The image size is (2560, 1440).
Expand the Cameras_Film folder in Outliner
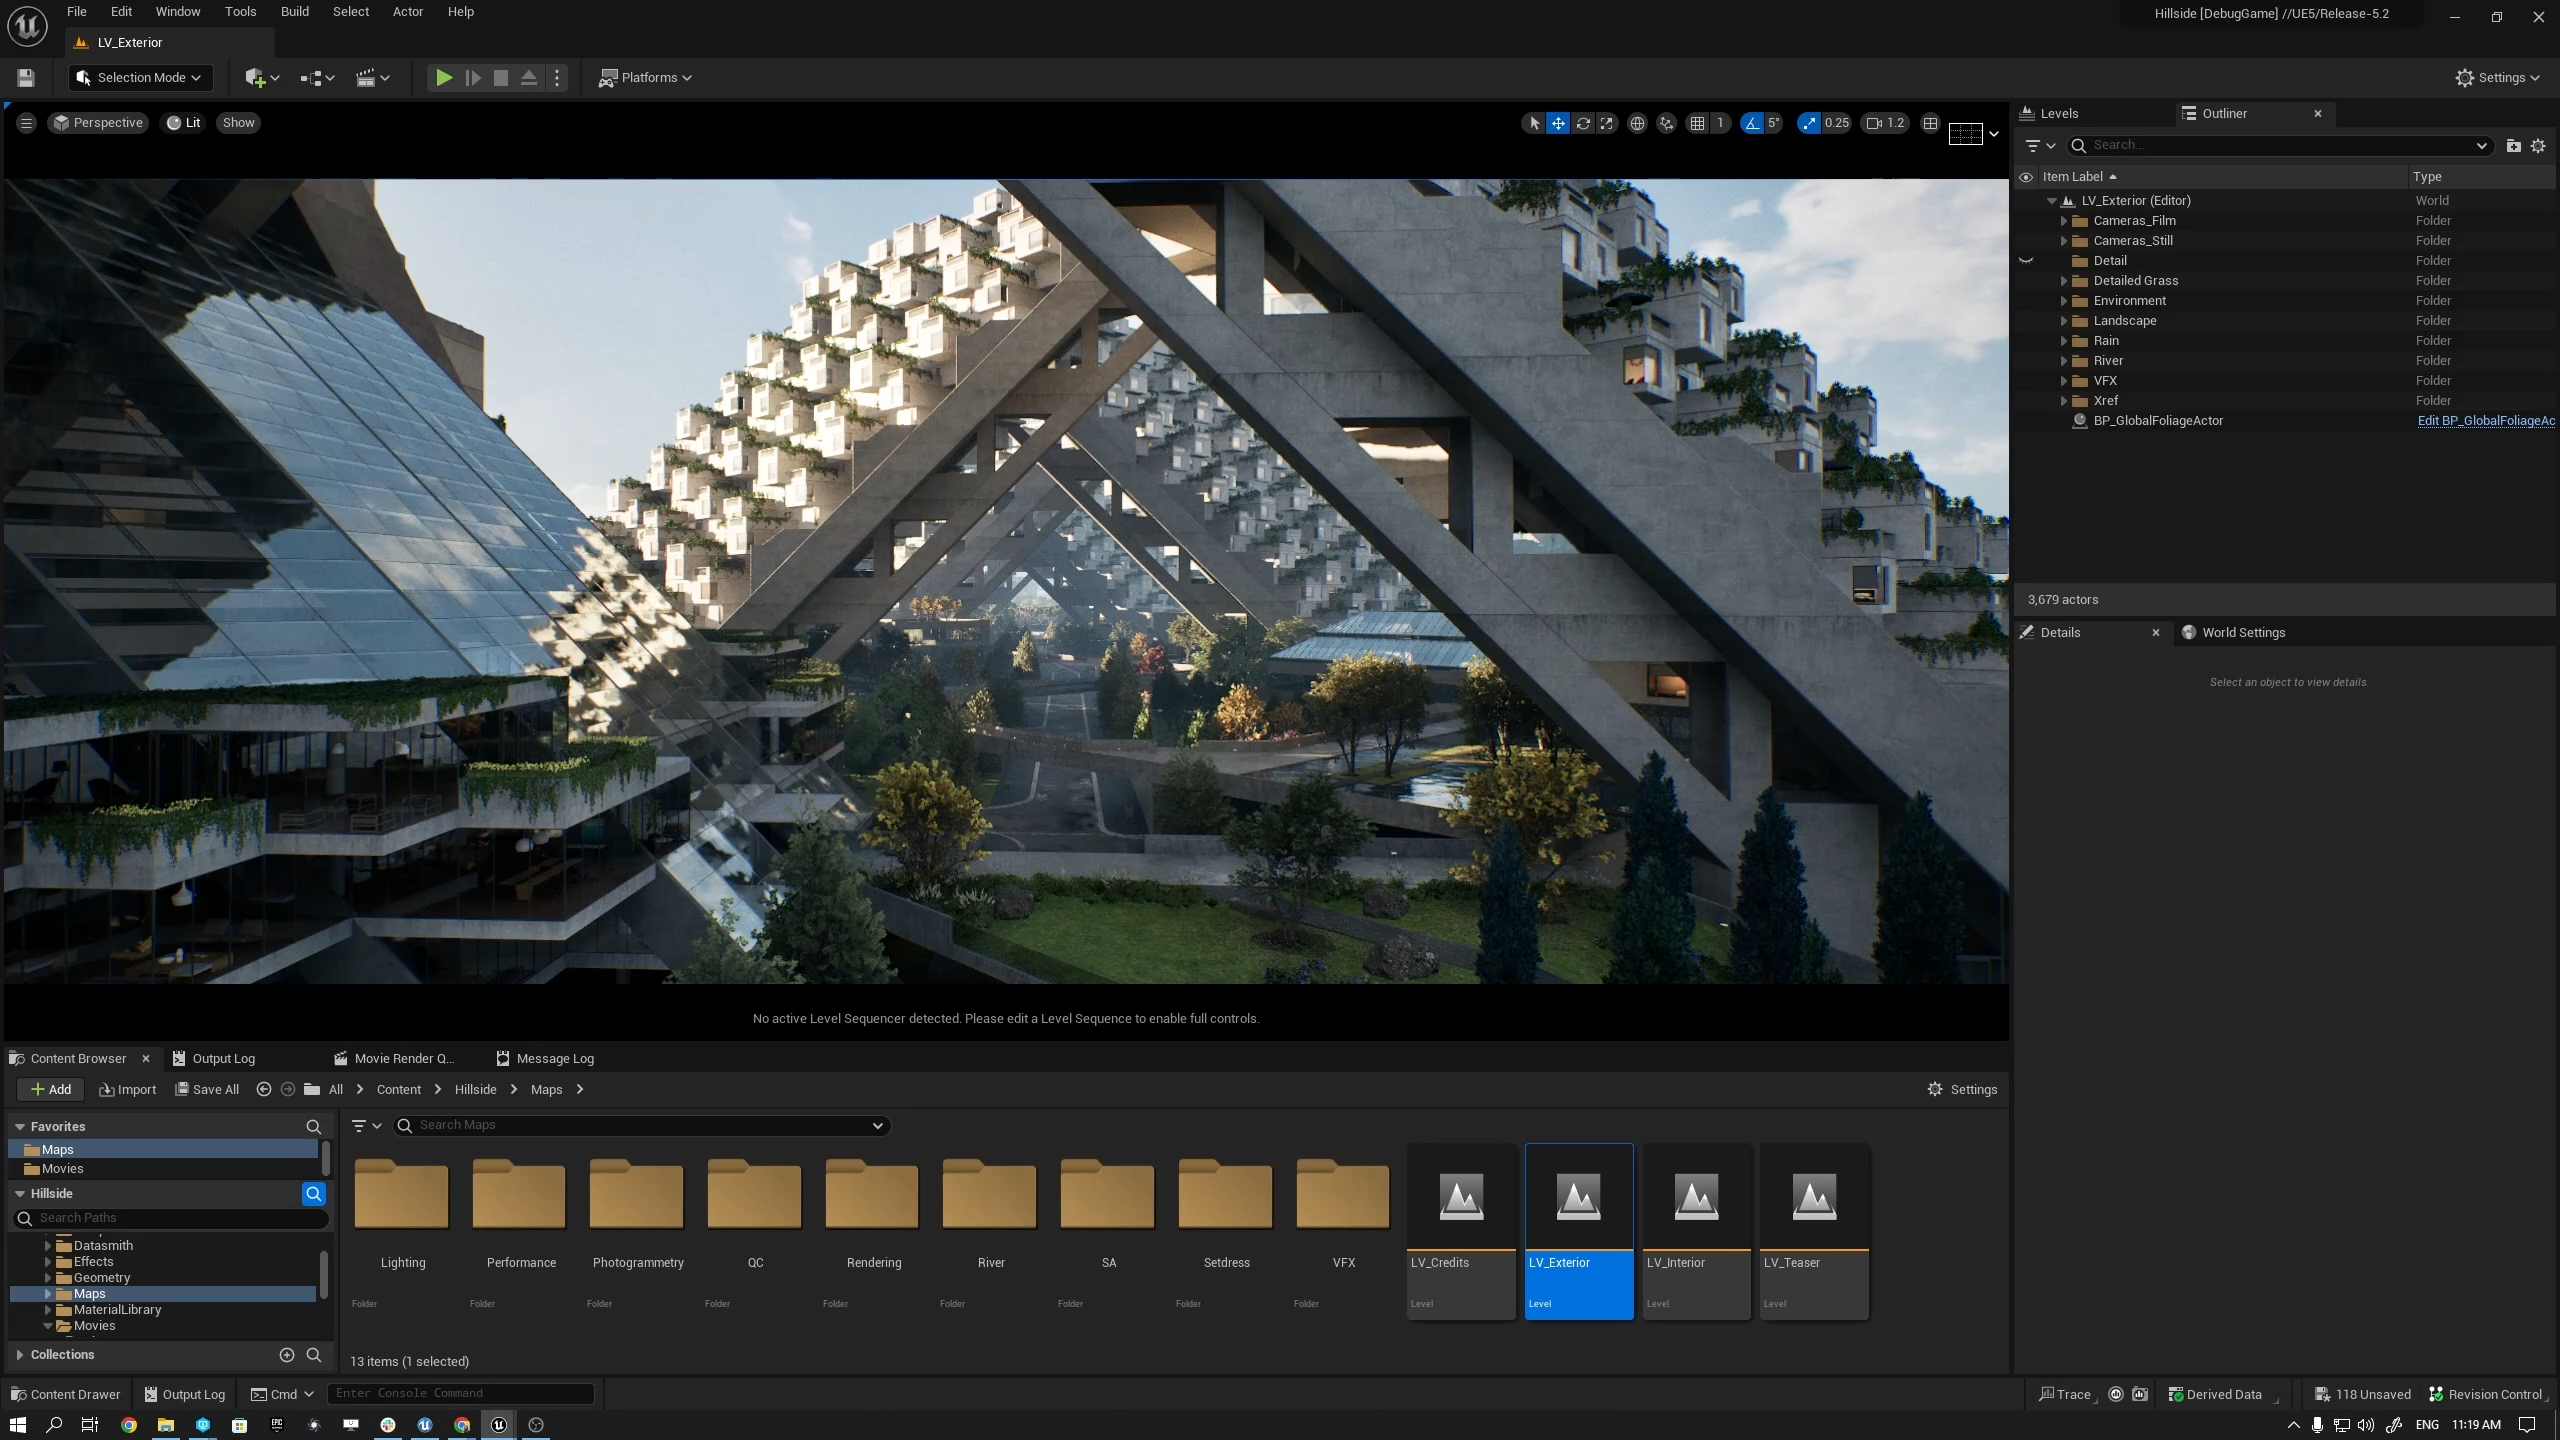click(x=2063, y=221)
